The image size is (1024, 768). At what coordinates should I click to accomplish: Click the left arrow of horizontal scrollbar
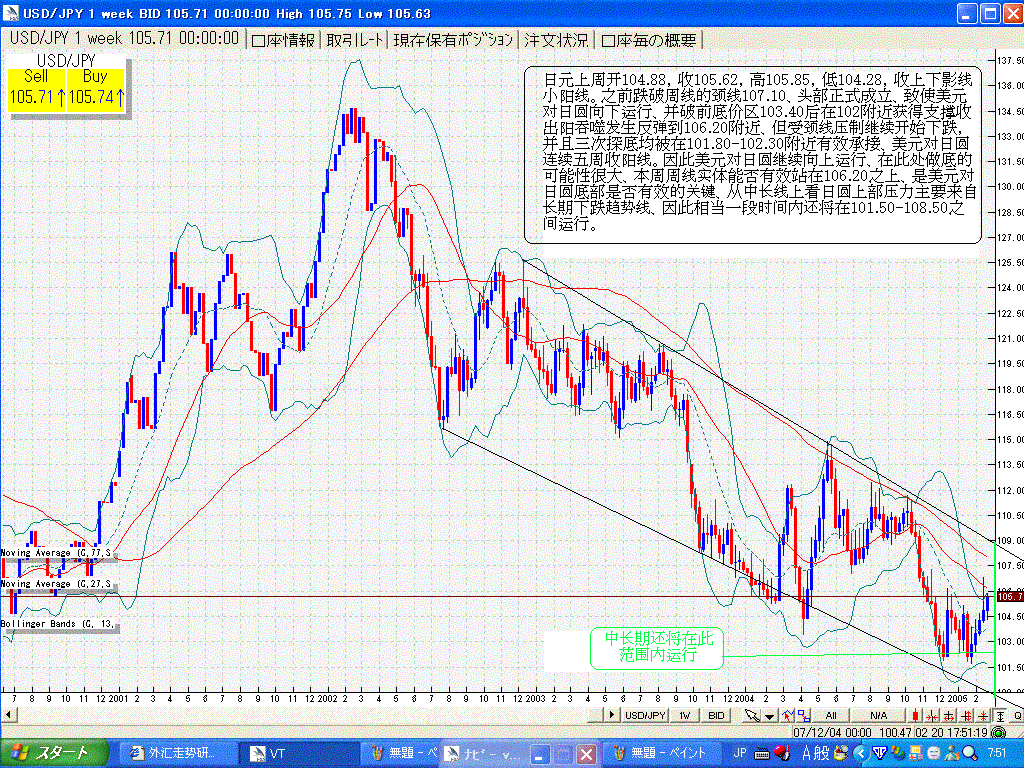(9, 715)
